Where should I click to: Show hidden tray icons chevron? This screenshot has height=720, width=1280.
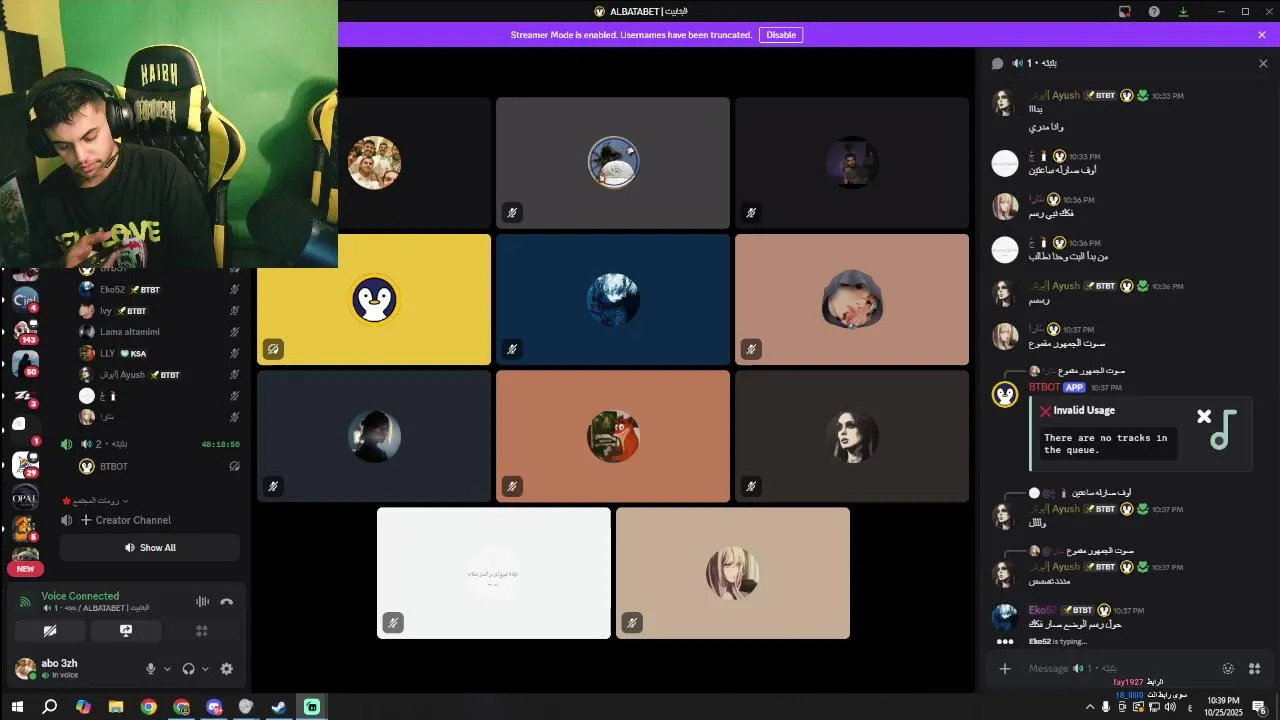tap(1090, 707)
